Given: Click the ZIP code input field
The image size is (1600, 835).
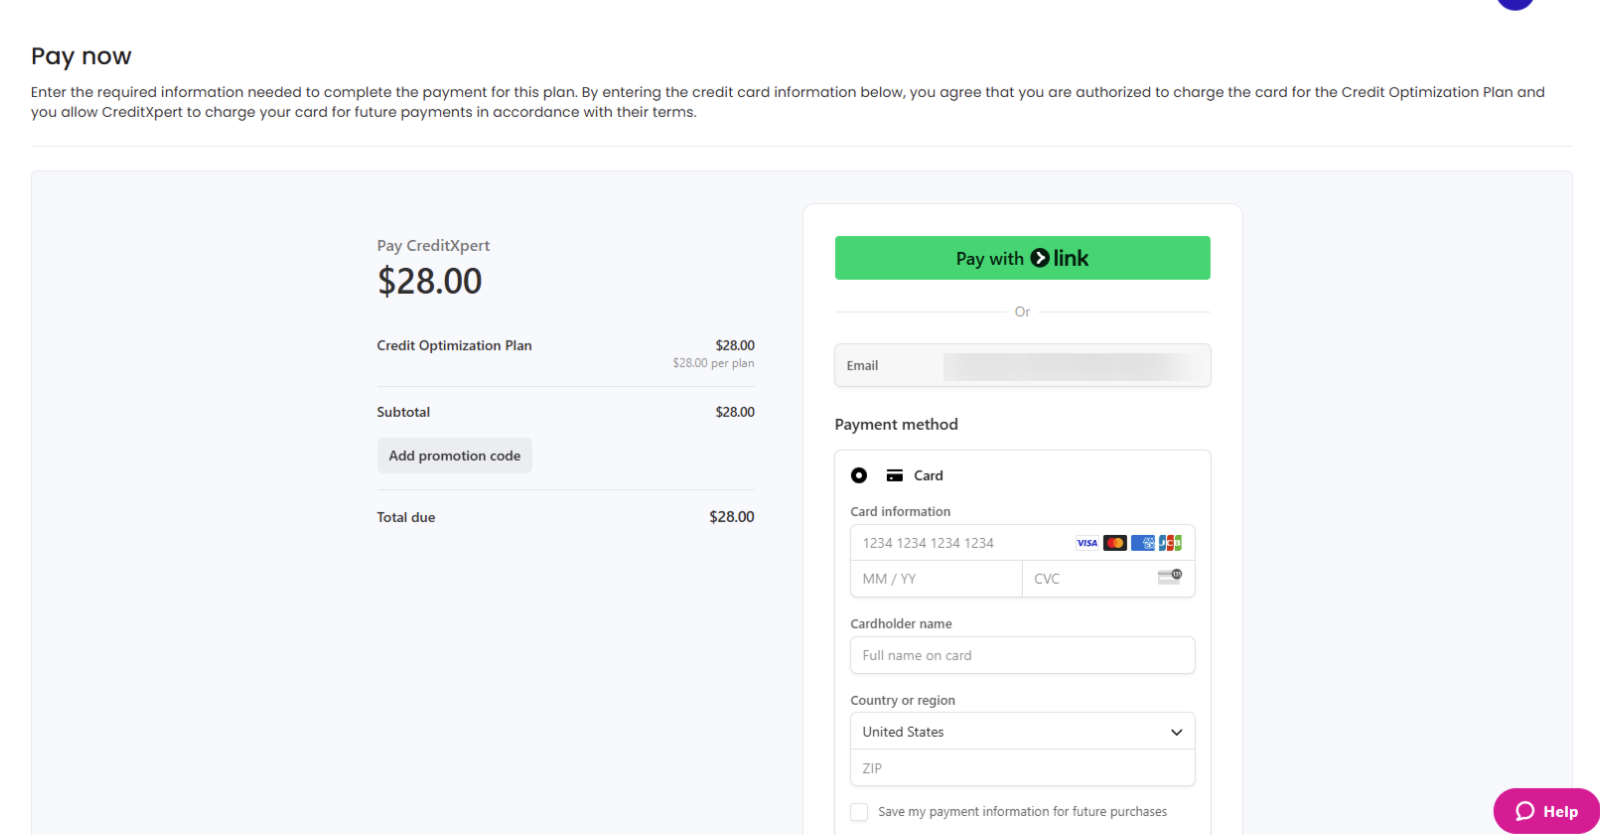Looking at the screenshot, I should (x=1022, y=768).
